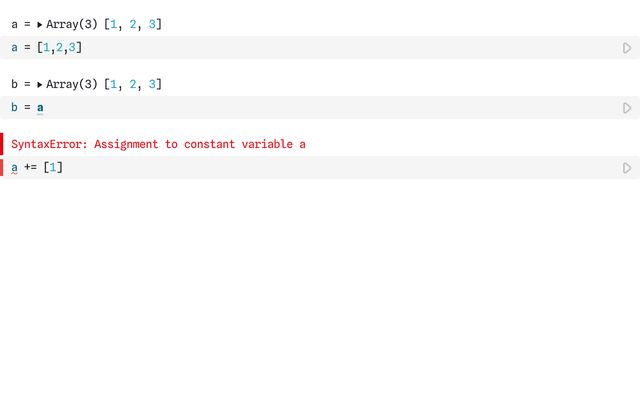Expand the Array(3) output for a
Image resolution: width=640 pixels, height=400 pixels.
click(40, 24)
